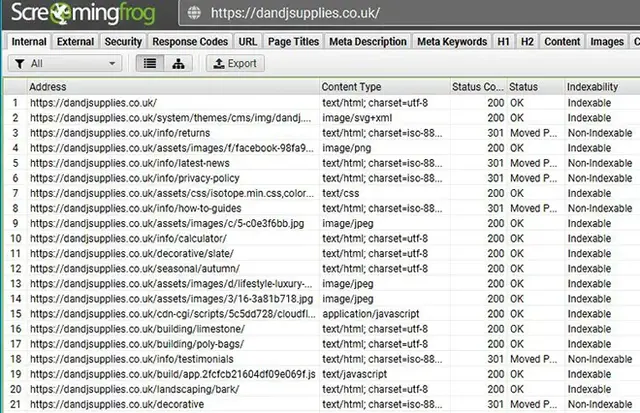Select the /decorative/slate/ address
Screen dimensions: 640x413
[x=132, y=254]
